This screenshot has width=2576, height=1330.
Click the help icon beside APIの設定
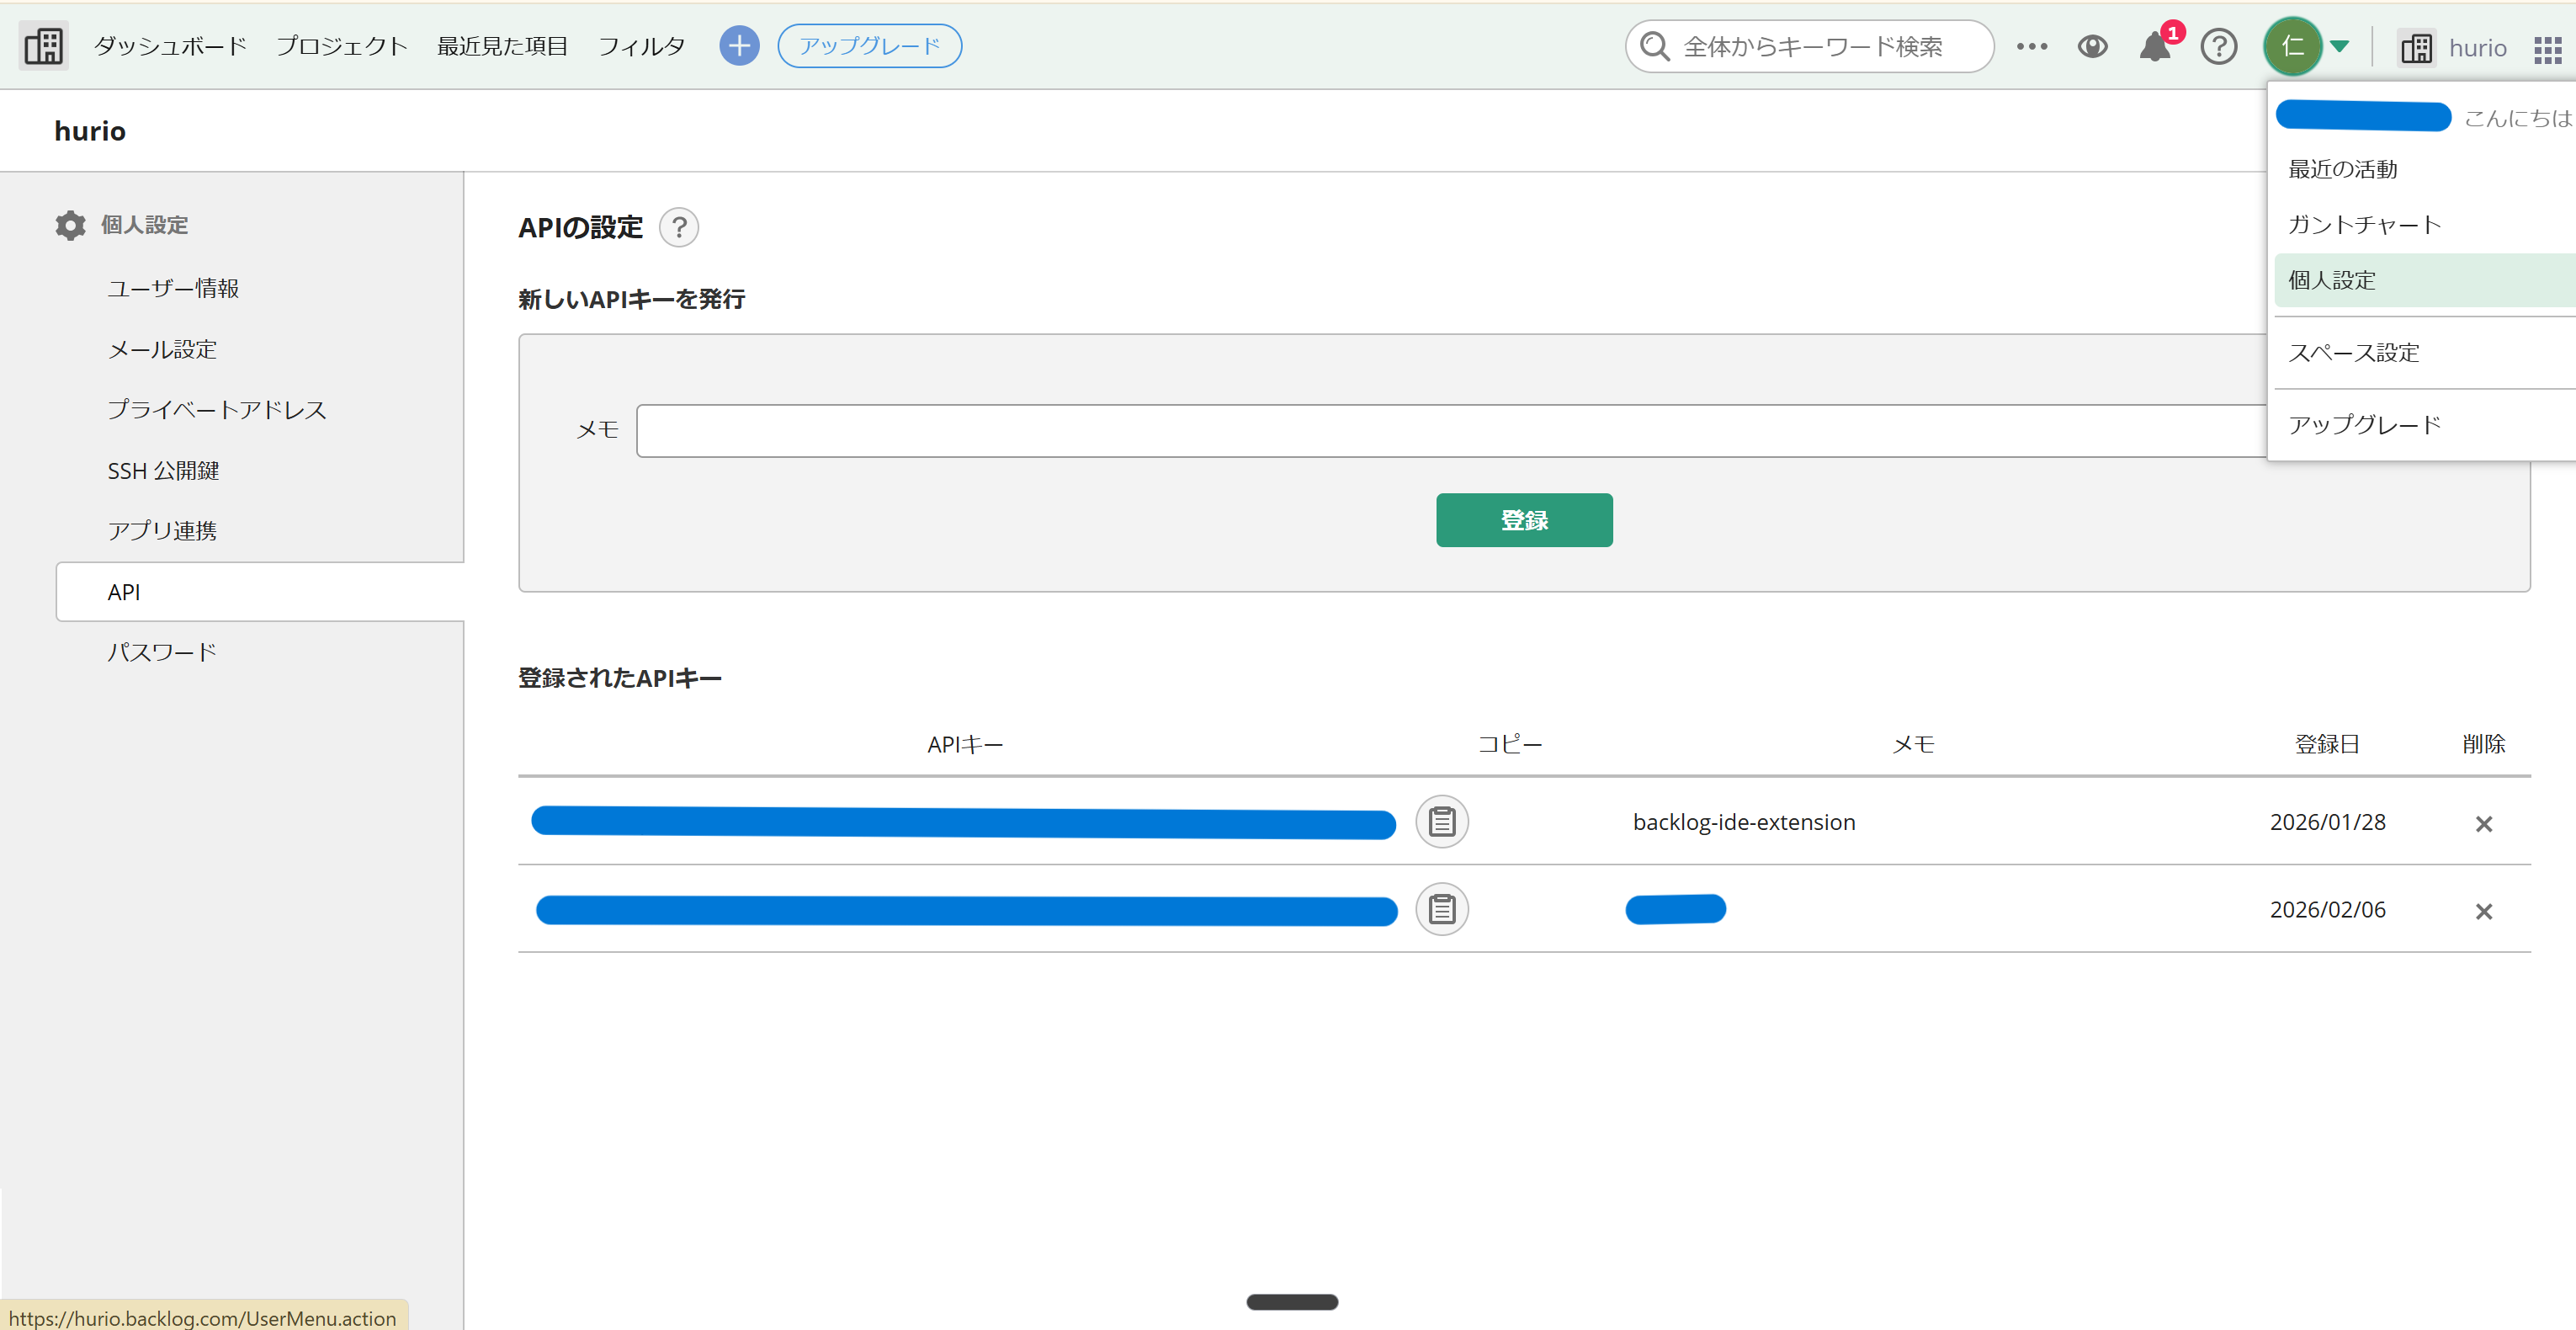679,227
